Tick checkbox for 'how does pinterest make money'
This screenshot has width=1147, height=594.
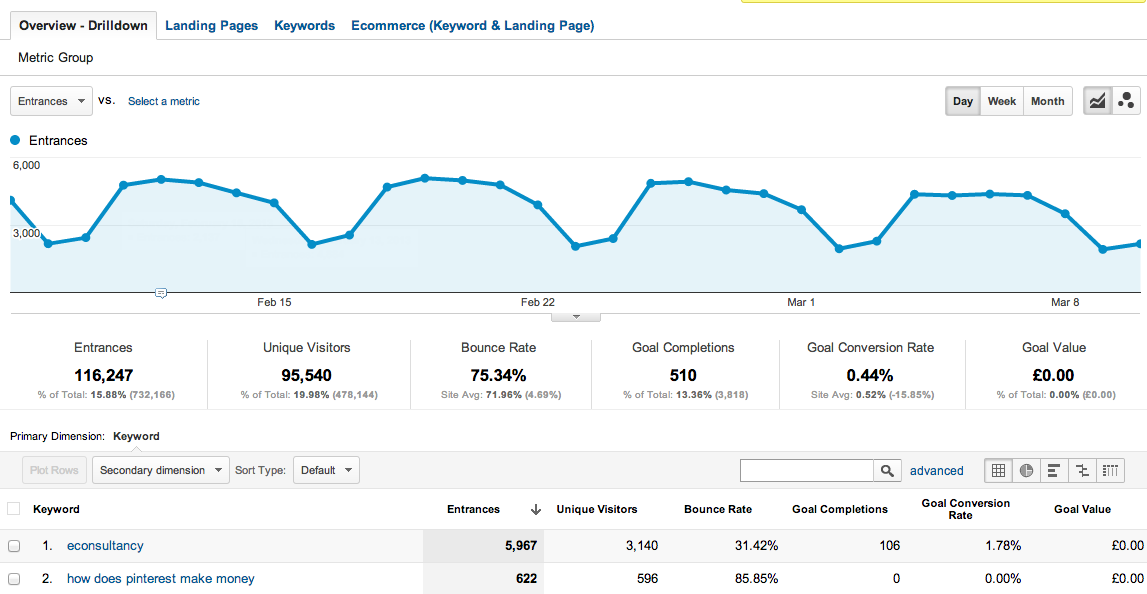[x=14, y=579]
